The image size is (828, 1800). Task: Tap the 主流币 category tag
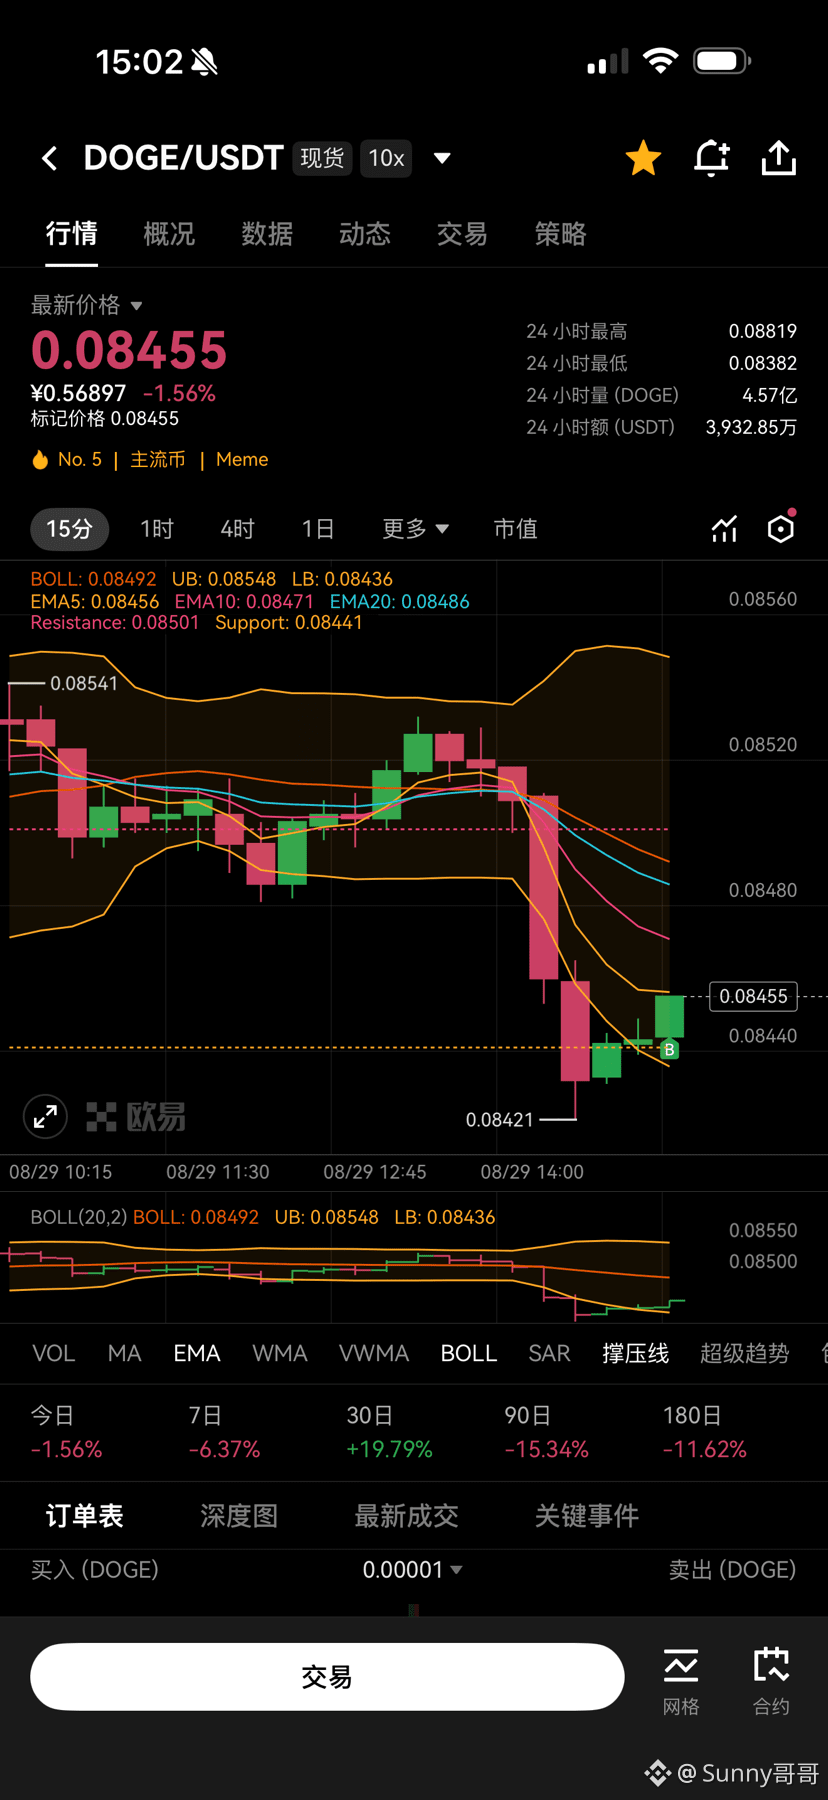click(158, 459)
